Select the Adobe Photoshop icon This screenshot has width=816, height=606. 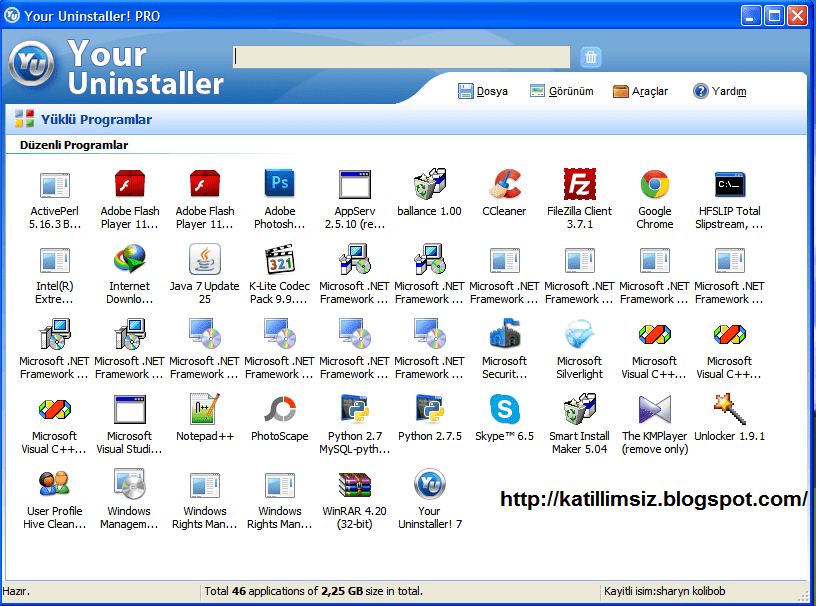(x=279, y=184)
